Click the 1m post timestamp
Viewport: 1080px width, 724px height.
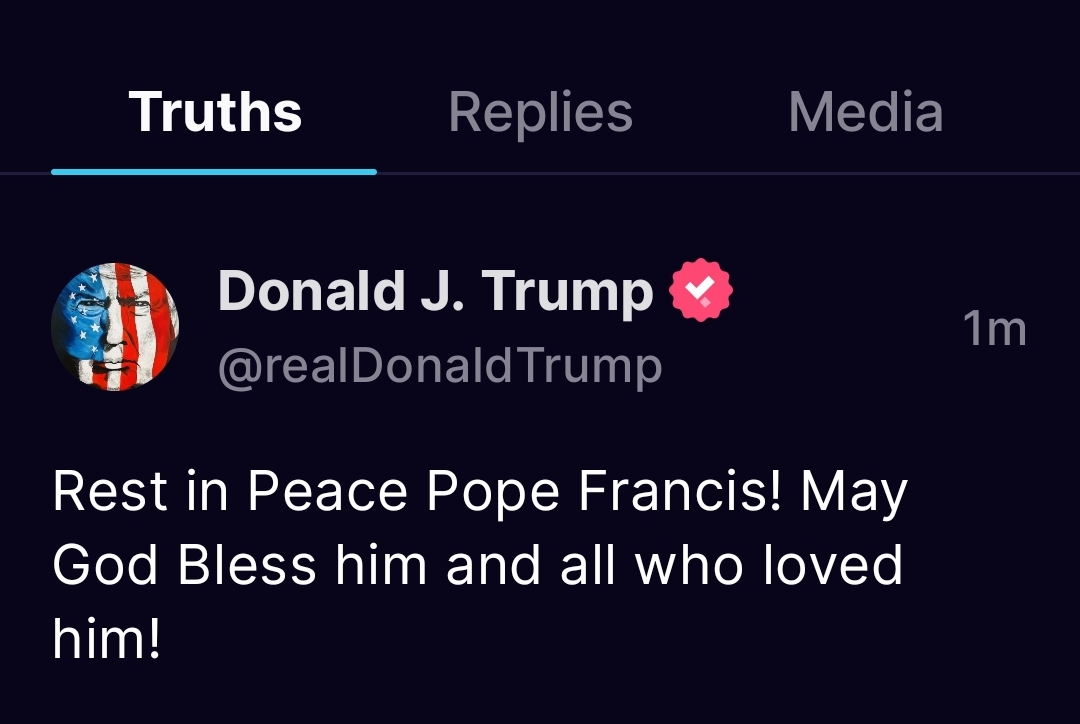pyautogui.click(x=995, y=329)
